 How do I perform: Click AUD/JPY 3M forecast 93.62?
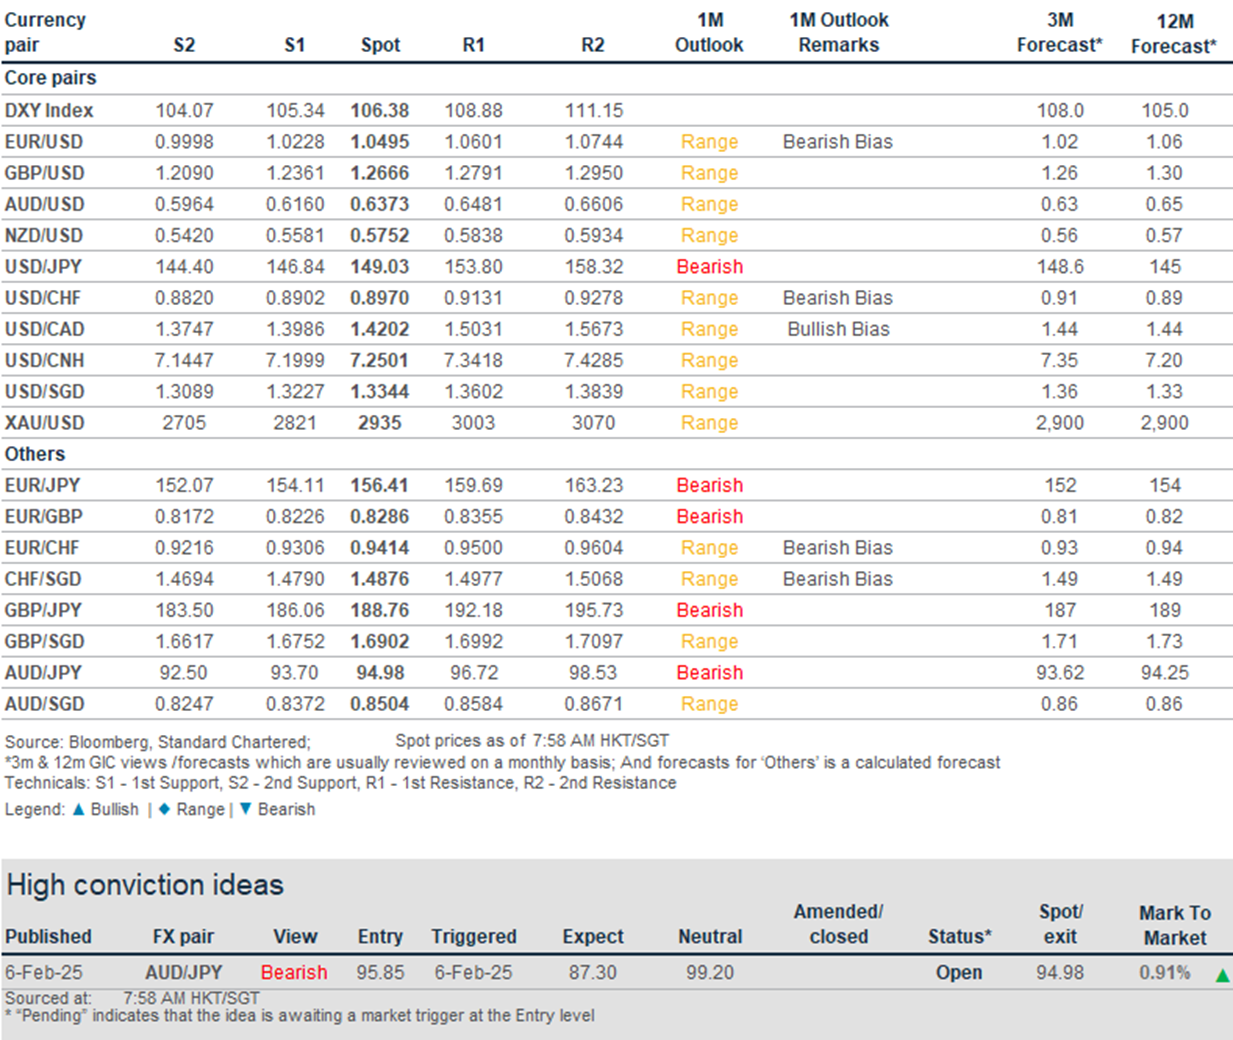pyautogui.click(x=1060, y=673)
